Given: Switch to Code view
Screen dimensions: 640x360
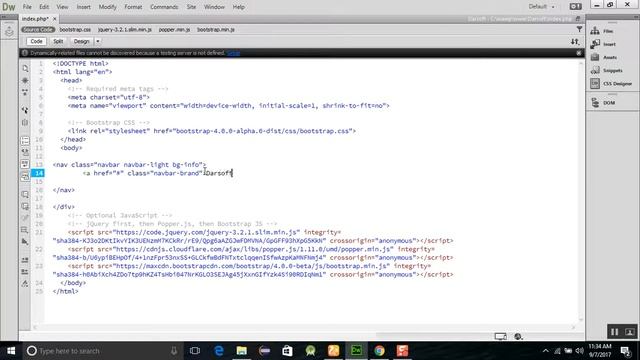Looking at the screenshot, I should coord(36,41).
